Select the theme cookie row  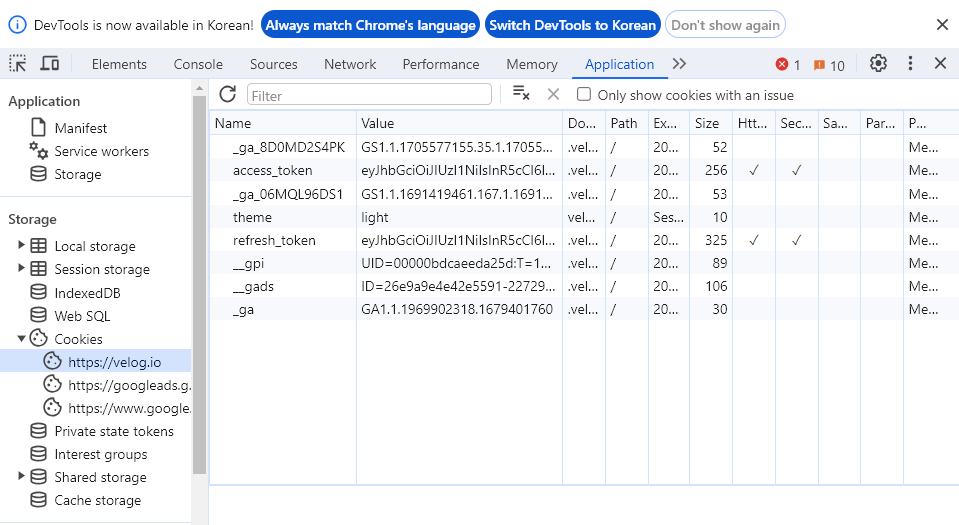tap(584, 217)
